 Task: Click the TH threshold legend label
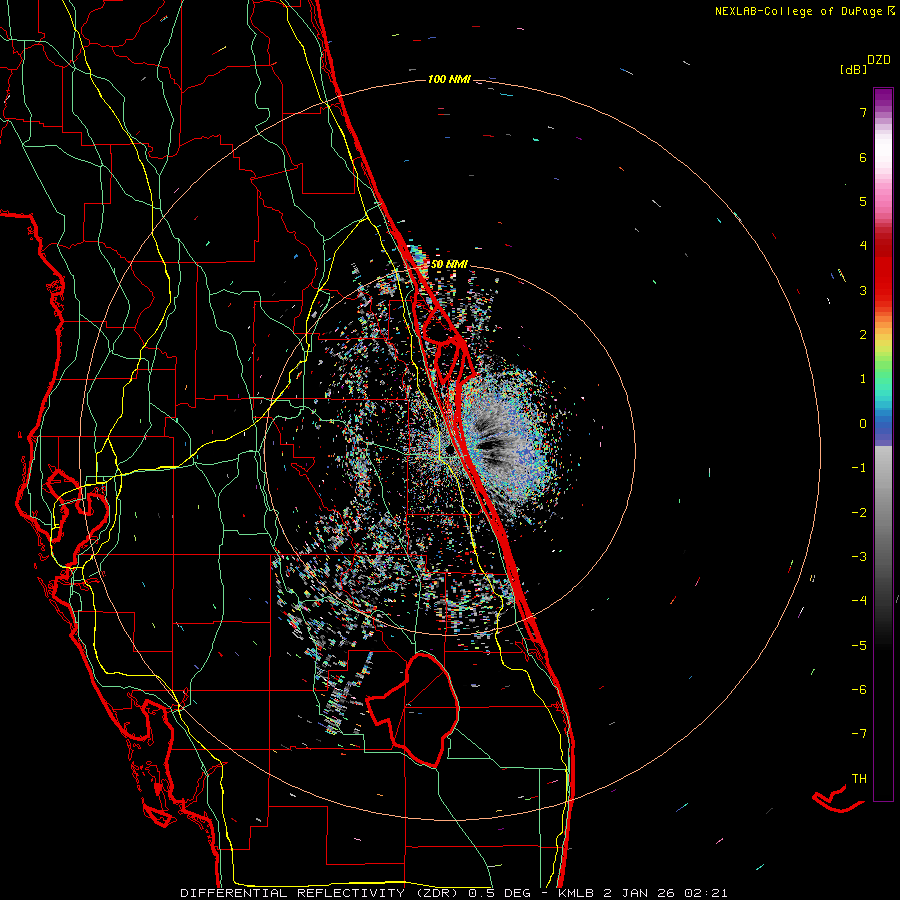859,779
